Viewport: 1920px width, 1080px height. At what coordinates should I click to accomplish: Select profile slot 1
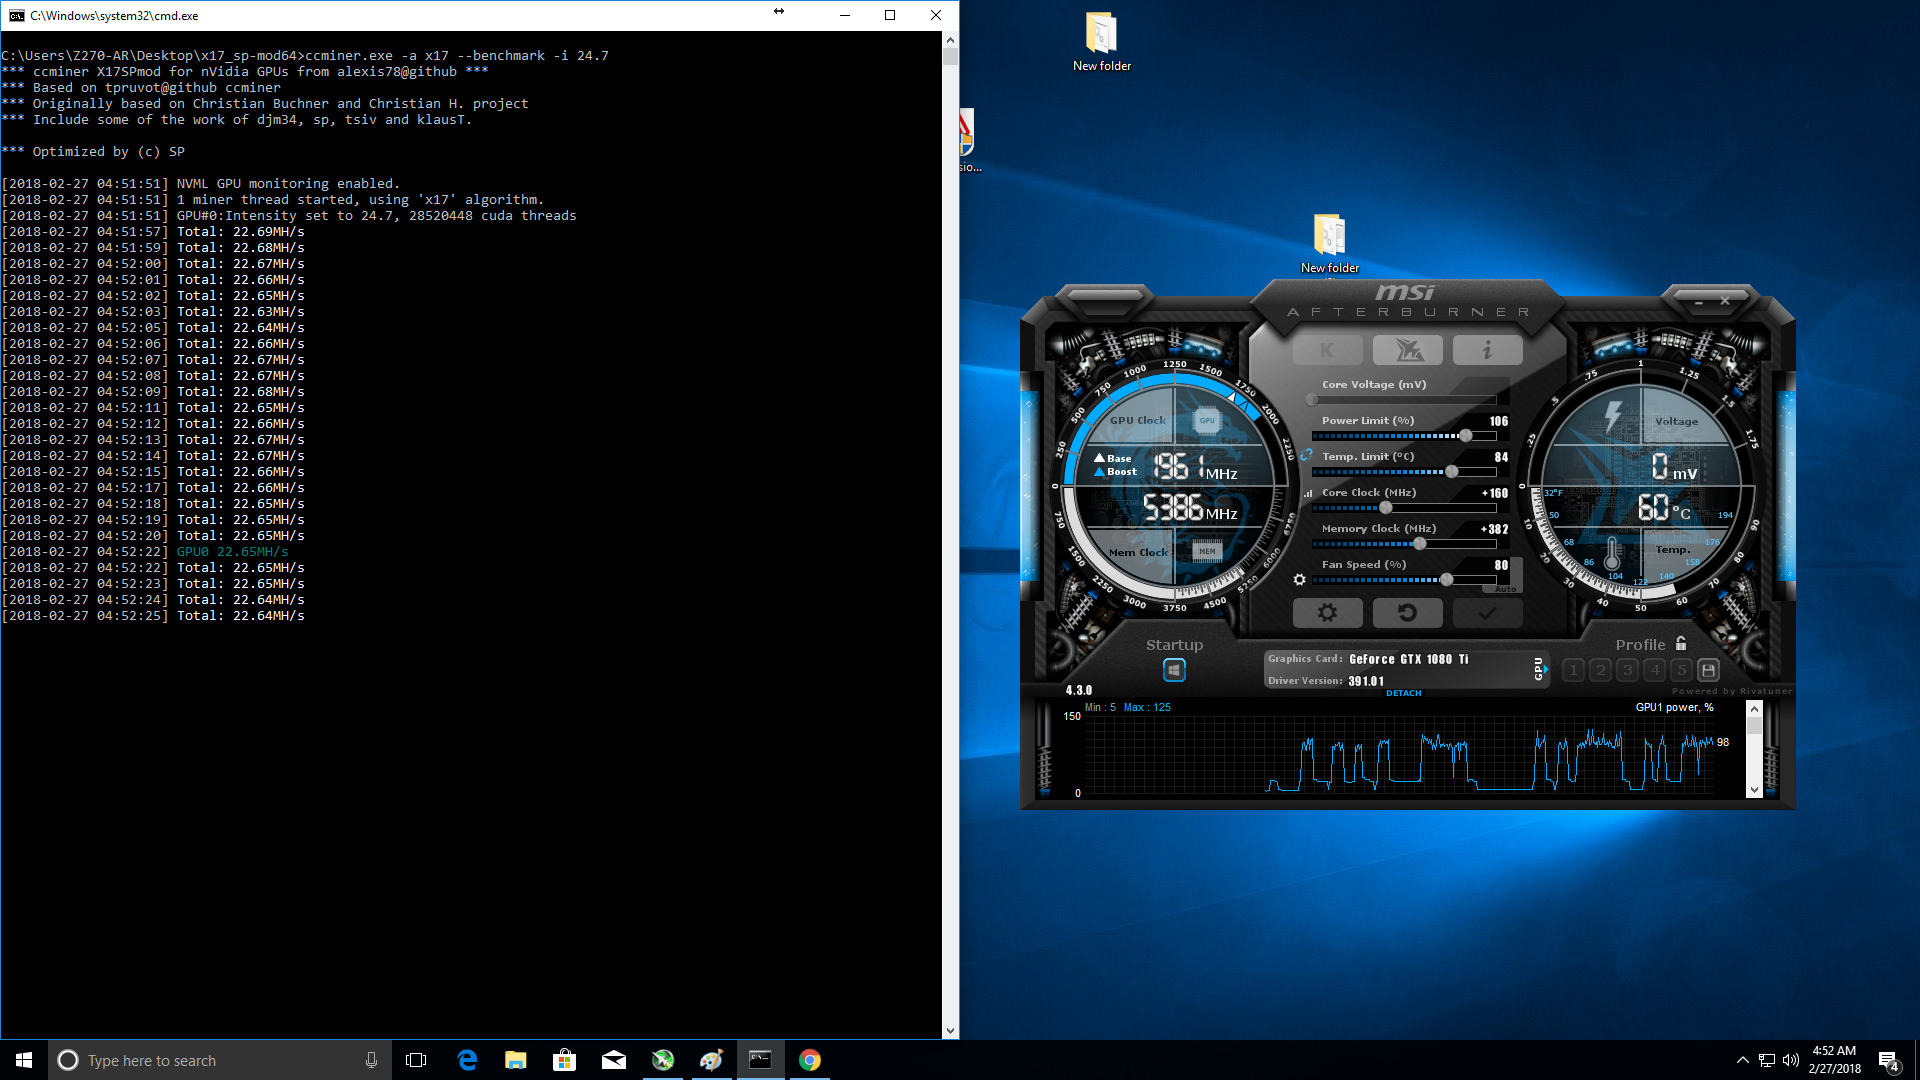[1573, 670]
